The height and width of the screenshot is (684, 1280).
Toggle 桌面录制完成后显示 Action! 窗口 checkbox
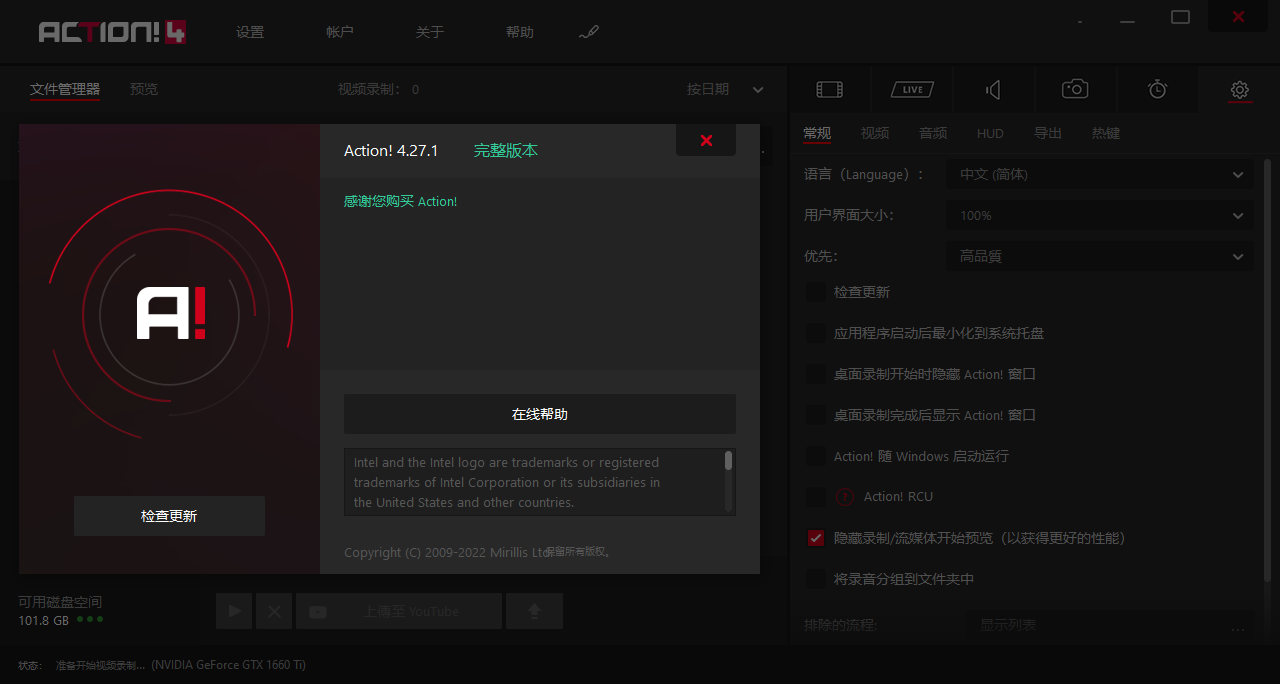816,415
